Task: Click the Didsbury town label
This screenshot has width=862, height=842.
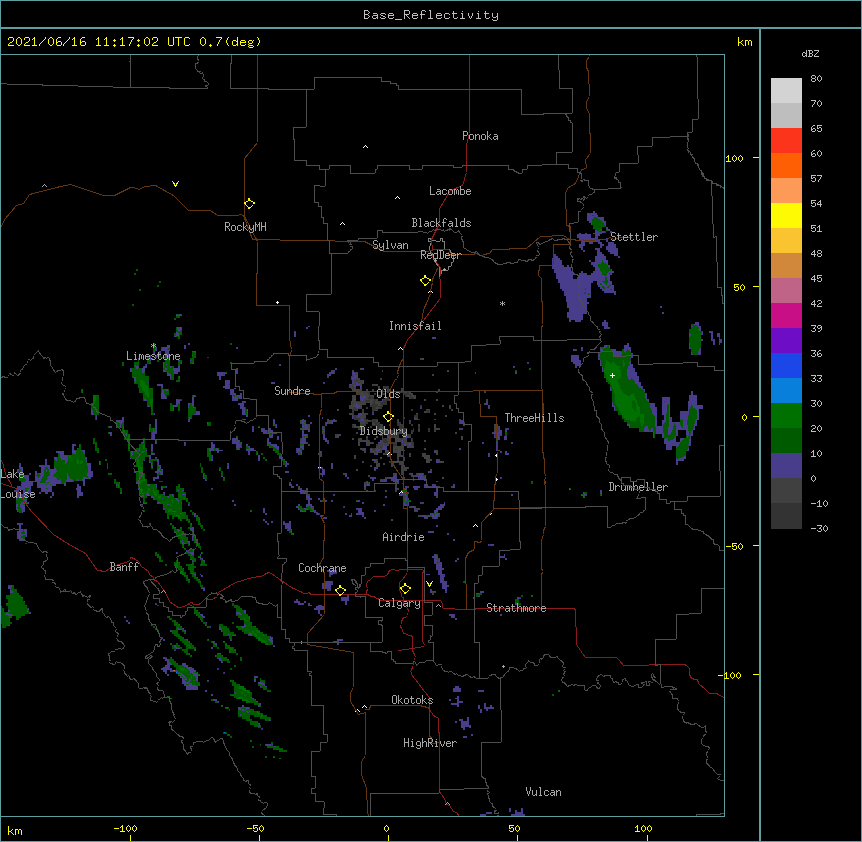Action: click(383, 431)
